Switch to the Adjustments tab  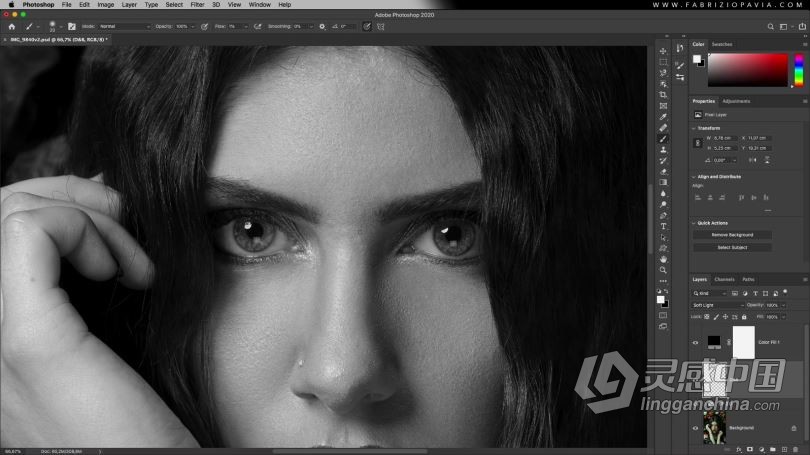pos(736,101)
